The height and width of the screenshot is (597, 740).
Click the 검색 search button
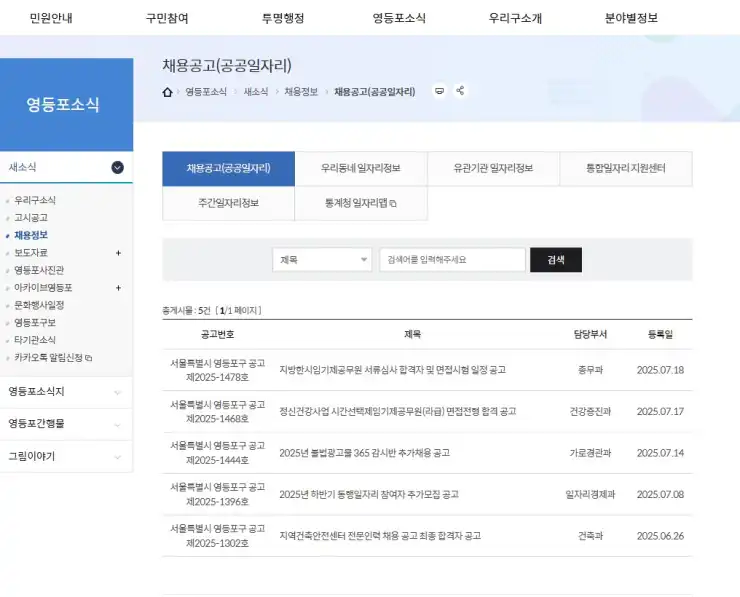pyautogui.click(x=556, y=260)
